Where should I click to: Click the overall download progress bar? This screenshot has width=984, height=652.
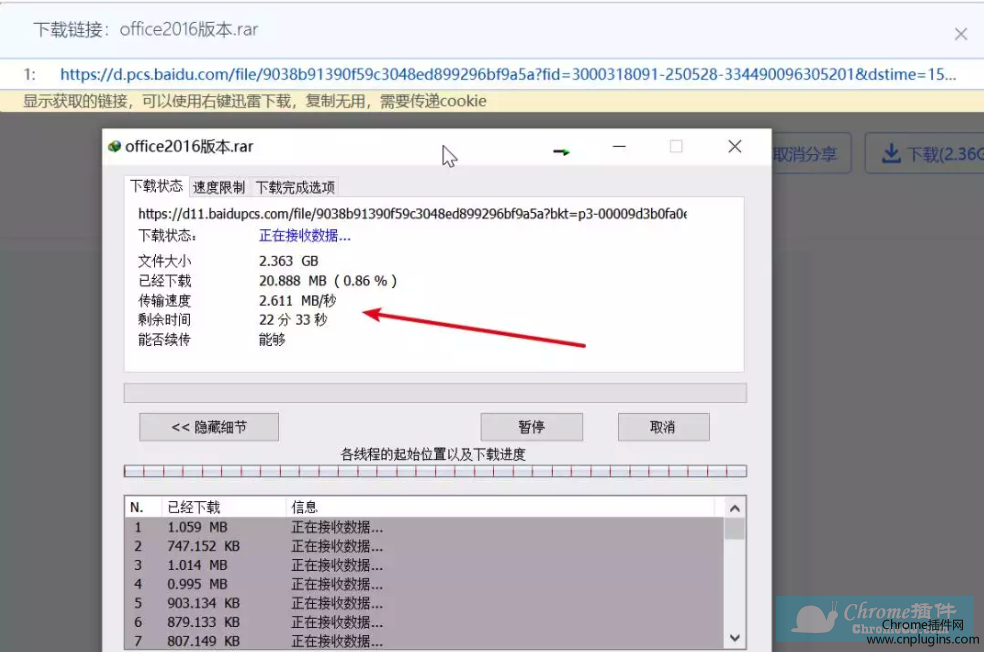pos(435,393)
